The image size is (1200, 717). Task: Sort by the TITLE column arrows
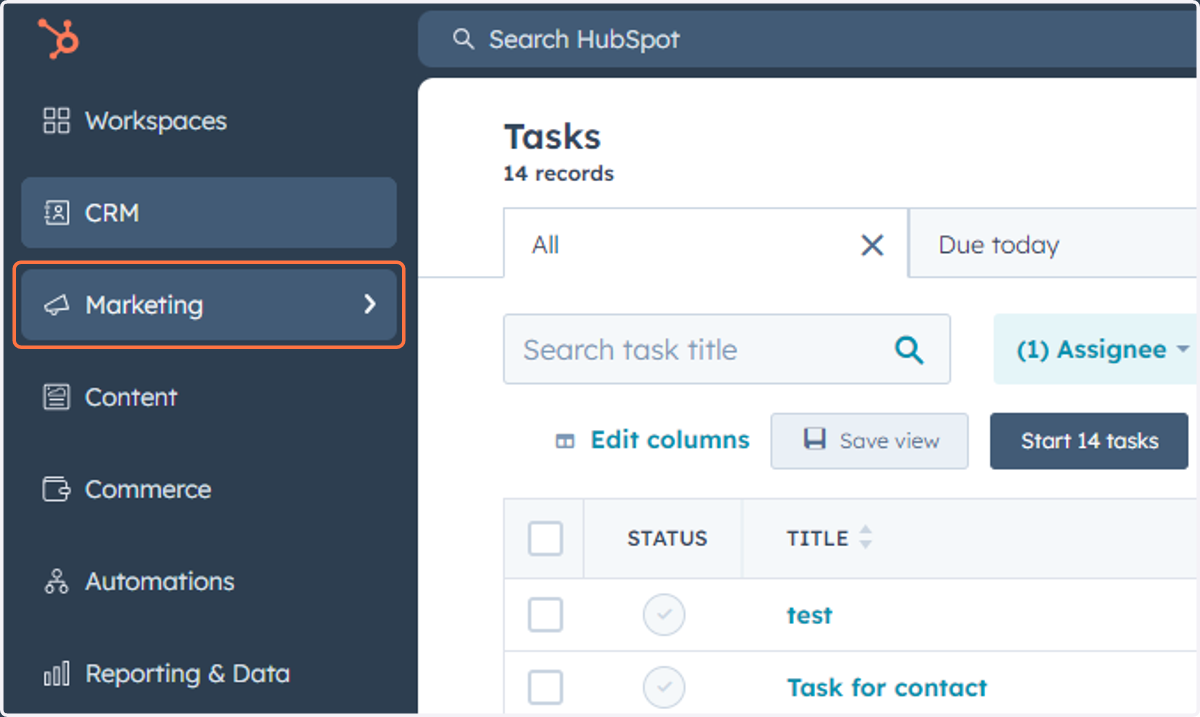pos(865,538)
